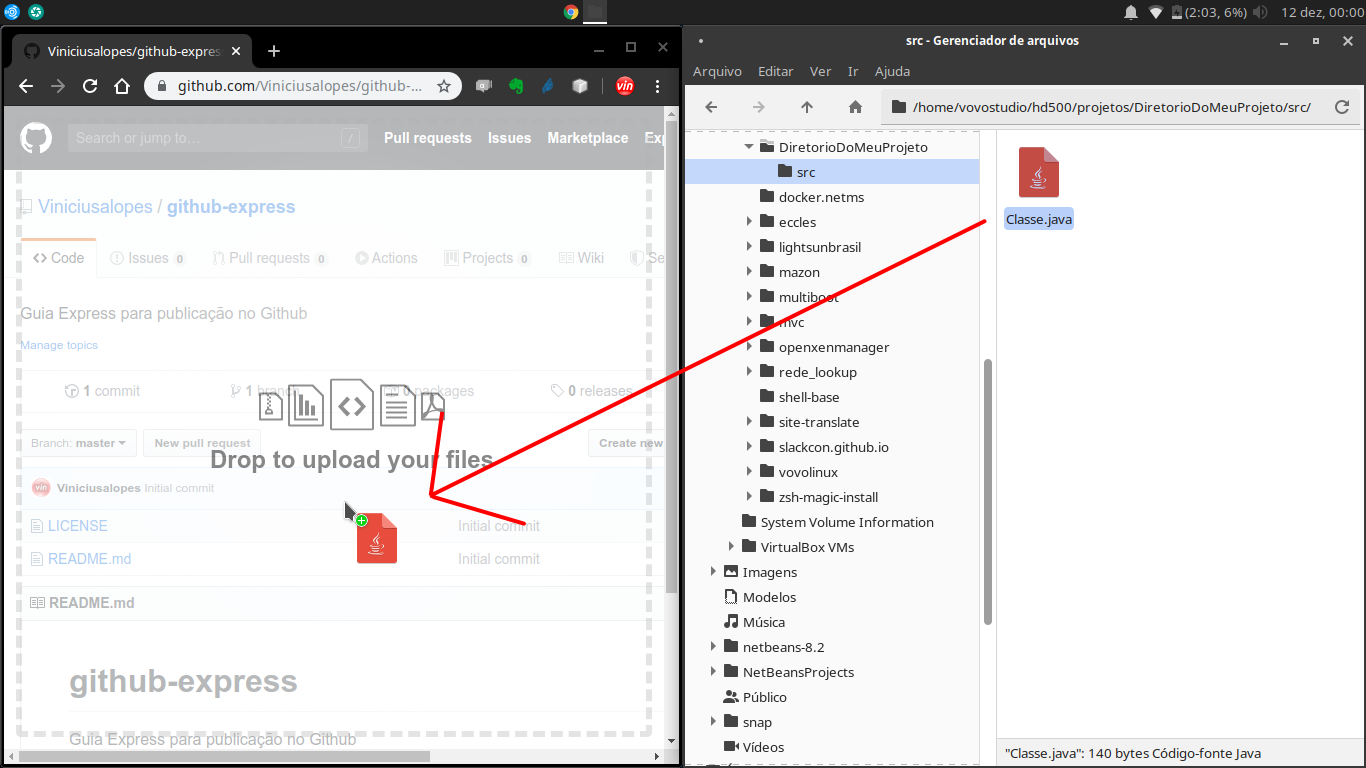Open the red 'vin' profile avatar in Chrome
Image resolution: width=1366 pixels, height=768 pixels.
[x=625, y=86]
